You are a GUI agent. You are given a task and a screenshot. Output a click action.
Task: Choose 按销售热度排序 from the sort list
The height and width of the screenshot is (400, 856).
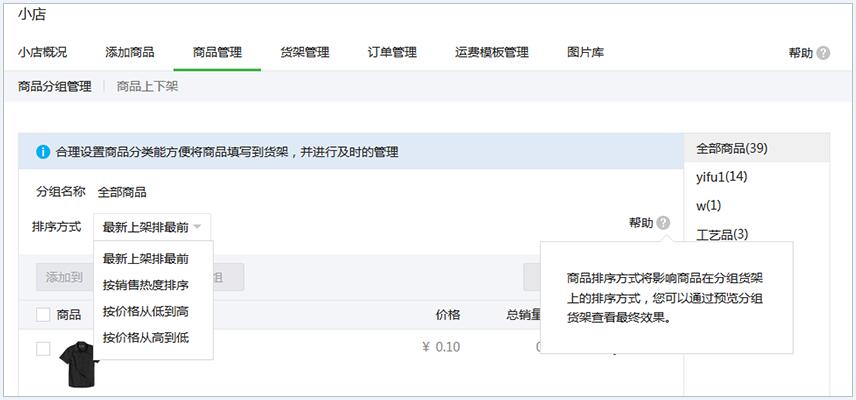145,285
